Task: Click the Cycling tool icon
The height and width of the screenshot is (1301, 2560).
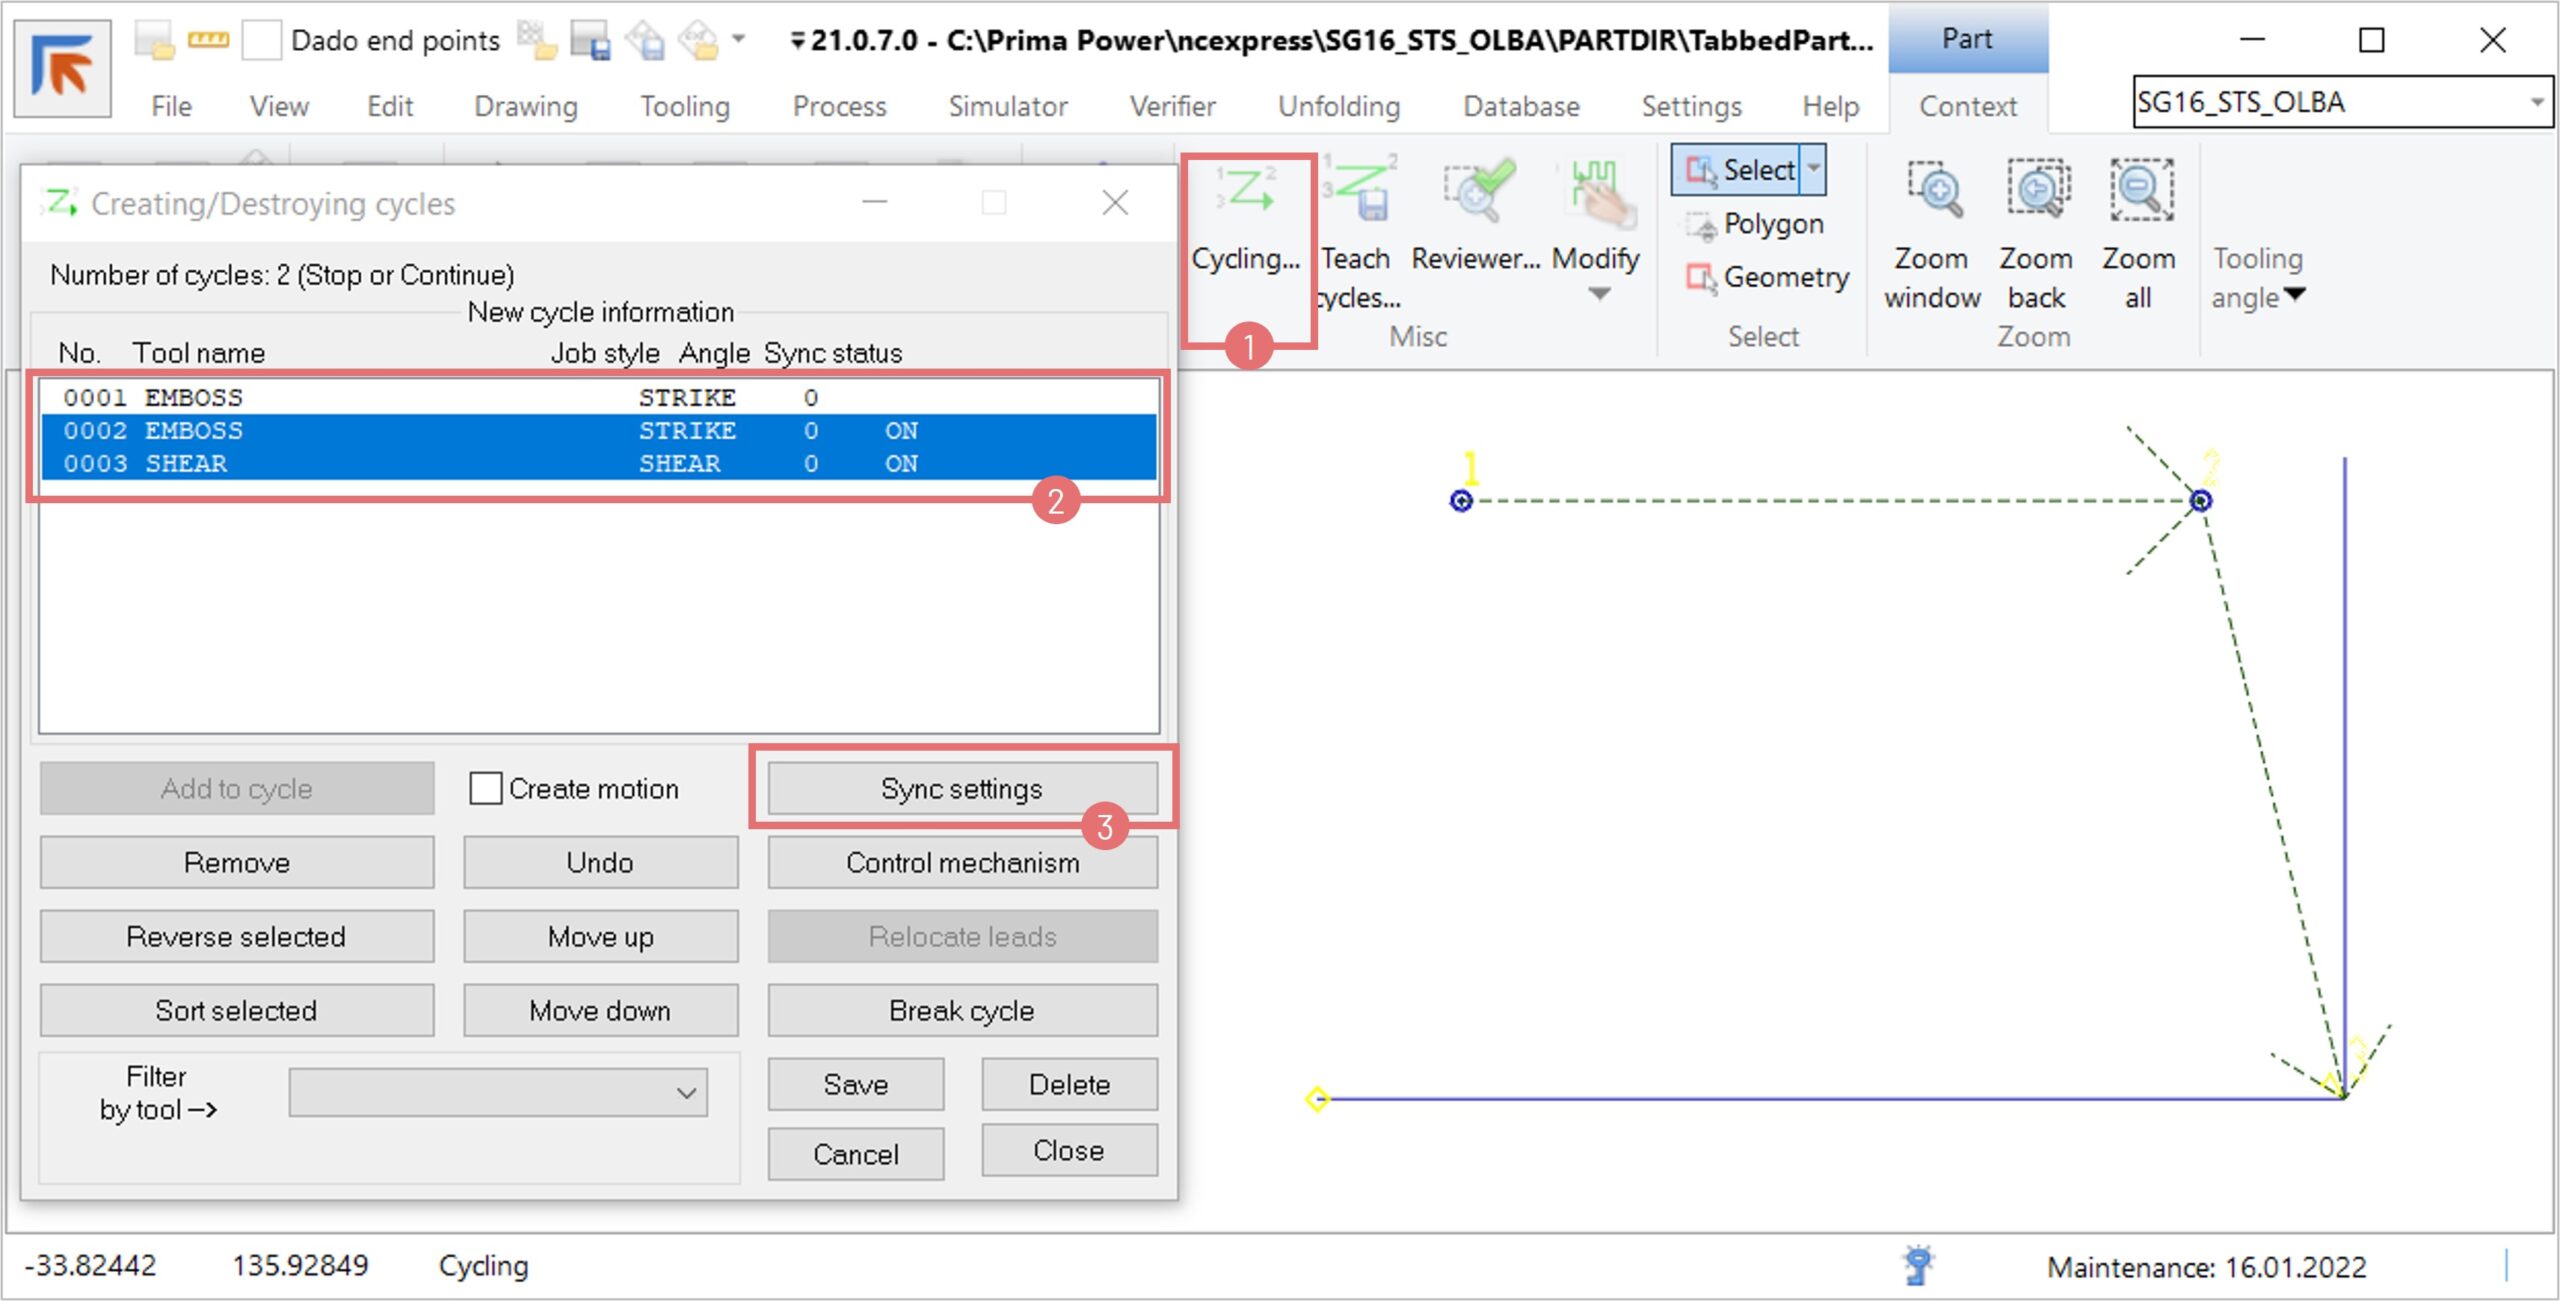Action: click(x=1245, y=190)
